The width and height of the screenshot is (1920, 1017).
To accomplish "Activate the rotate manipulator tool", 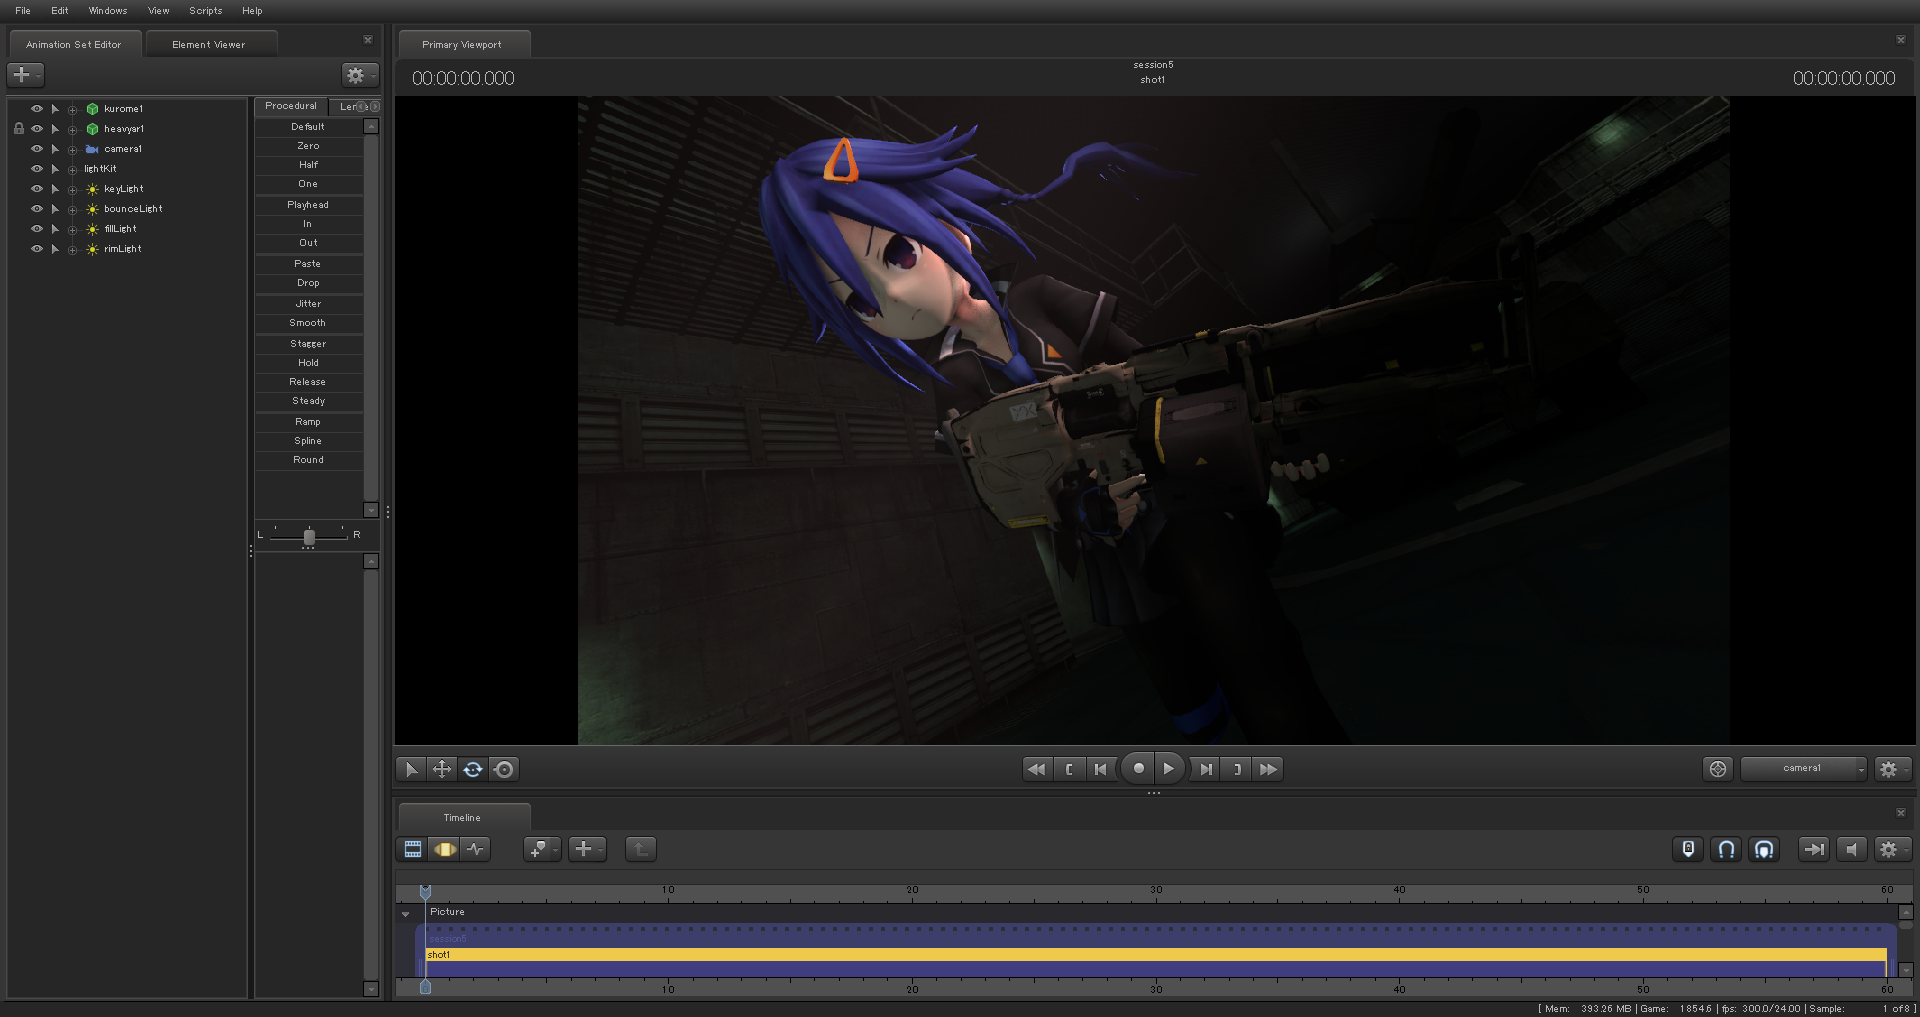I will (473, 769).
